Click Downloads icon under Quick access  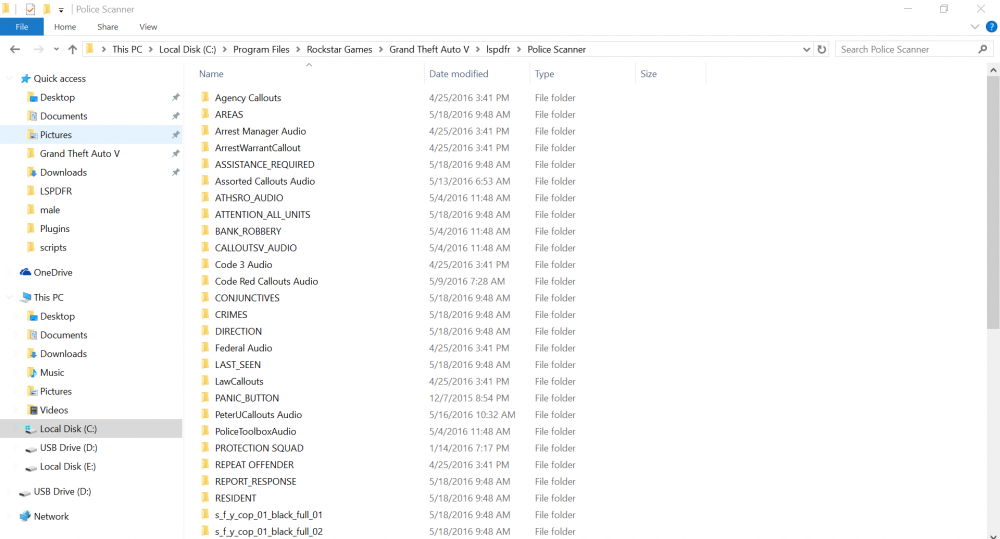click(32, 172)
